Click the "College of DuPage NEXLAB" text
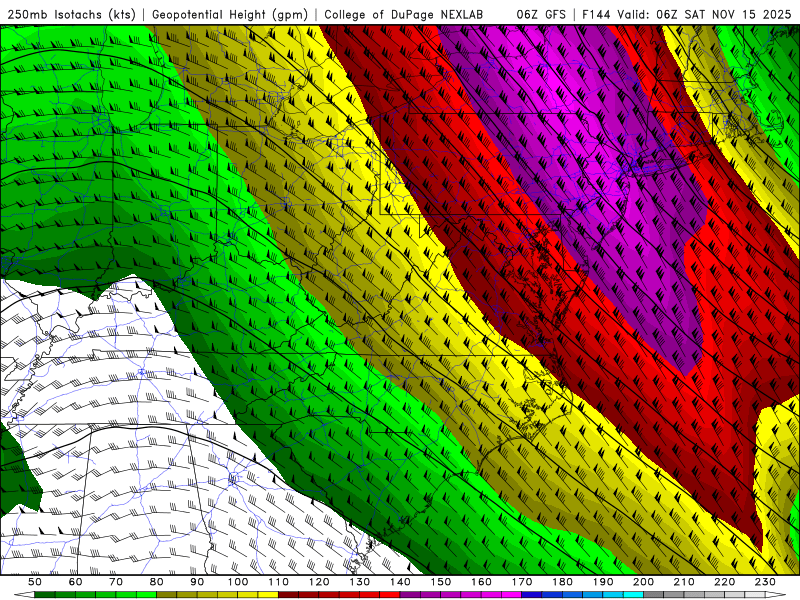Screen dimensions: 800x600 404,14
